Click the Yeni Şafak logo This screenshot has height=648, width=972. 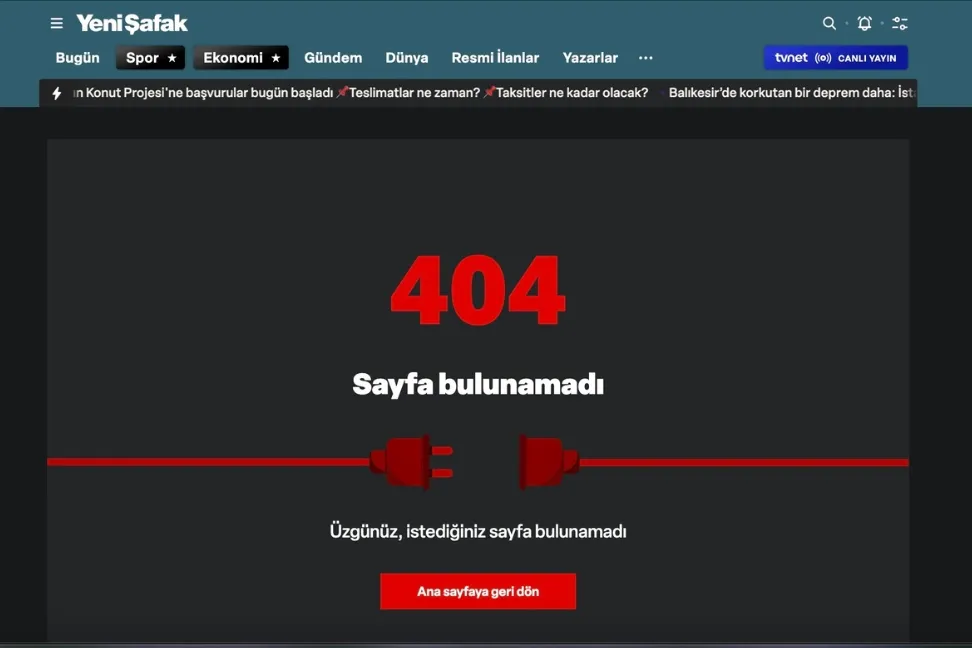tap(132, 24)
